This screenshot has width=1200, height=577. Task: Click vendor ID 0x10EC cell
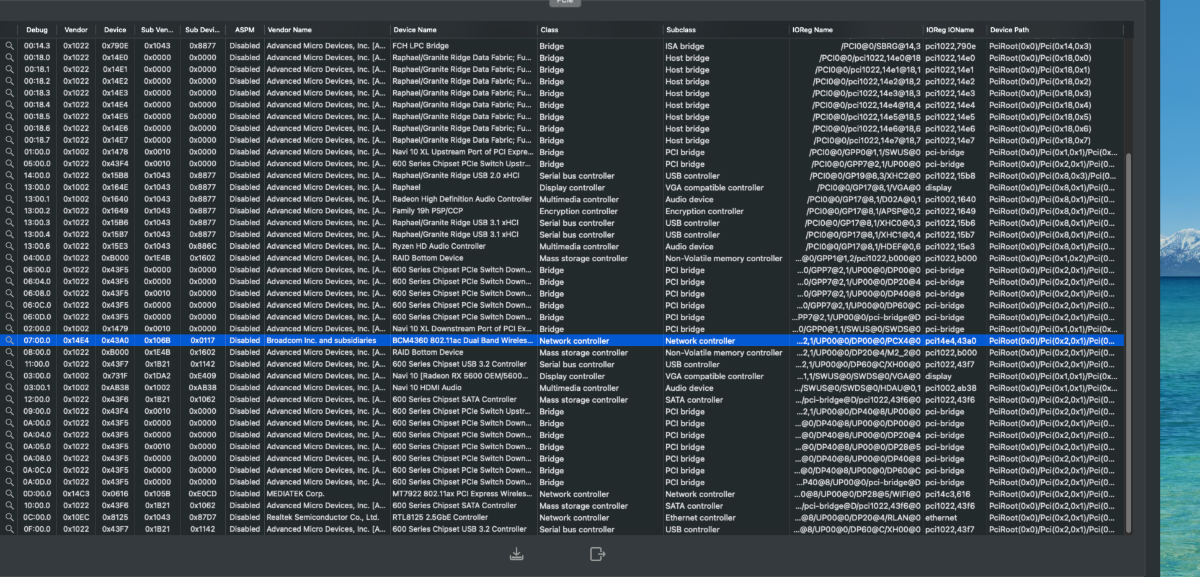point(76,518)
